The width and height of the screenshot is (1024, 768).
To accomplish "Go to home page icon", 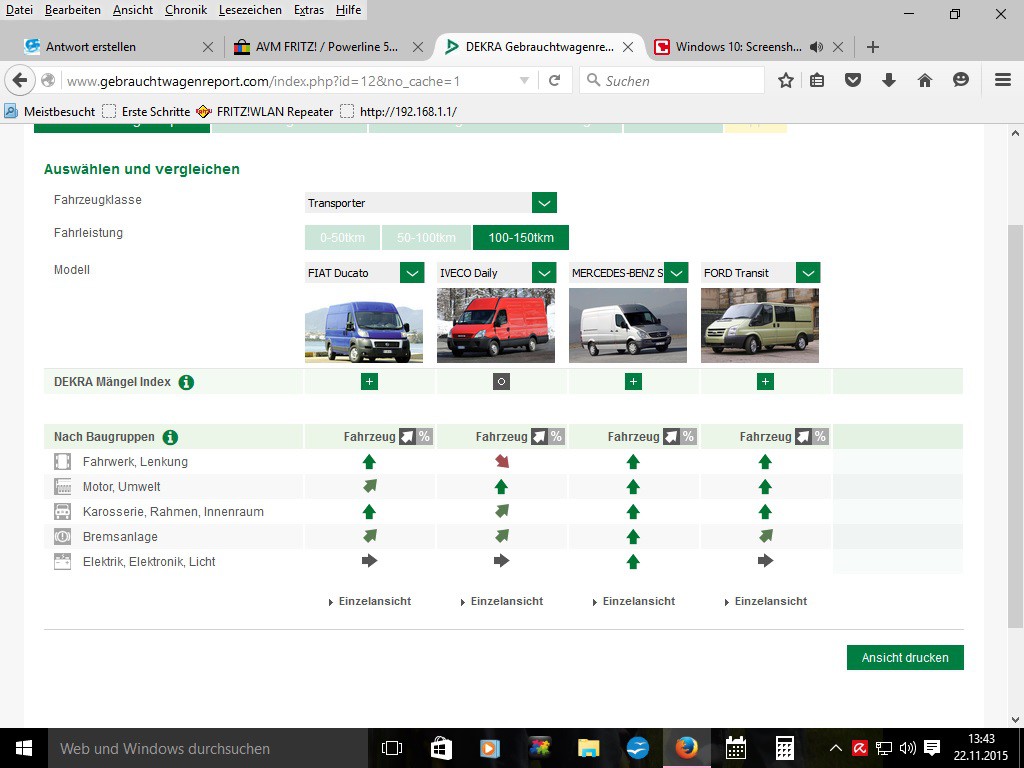I will (x=925, y=80).
